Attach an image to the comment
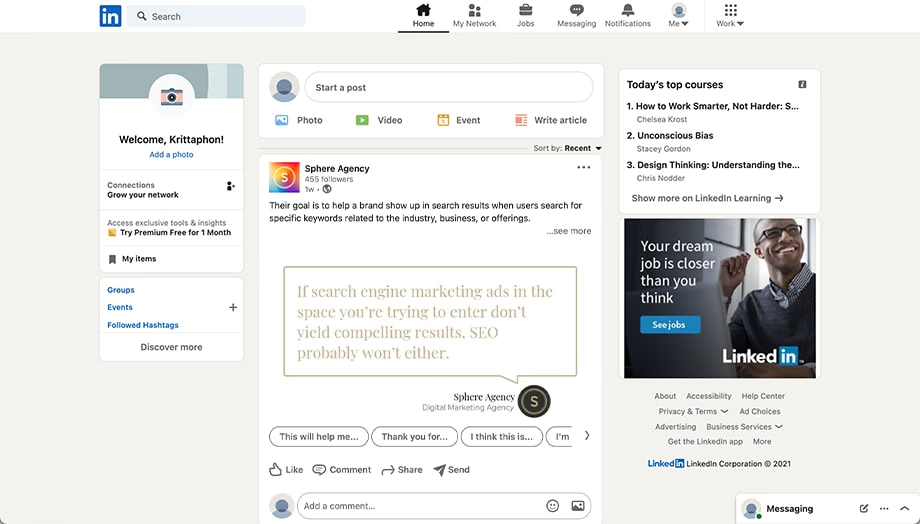The height and width of the screenshot is (524, 920). point(578,506)
